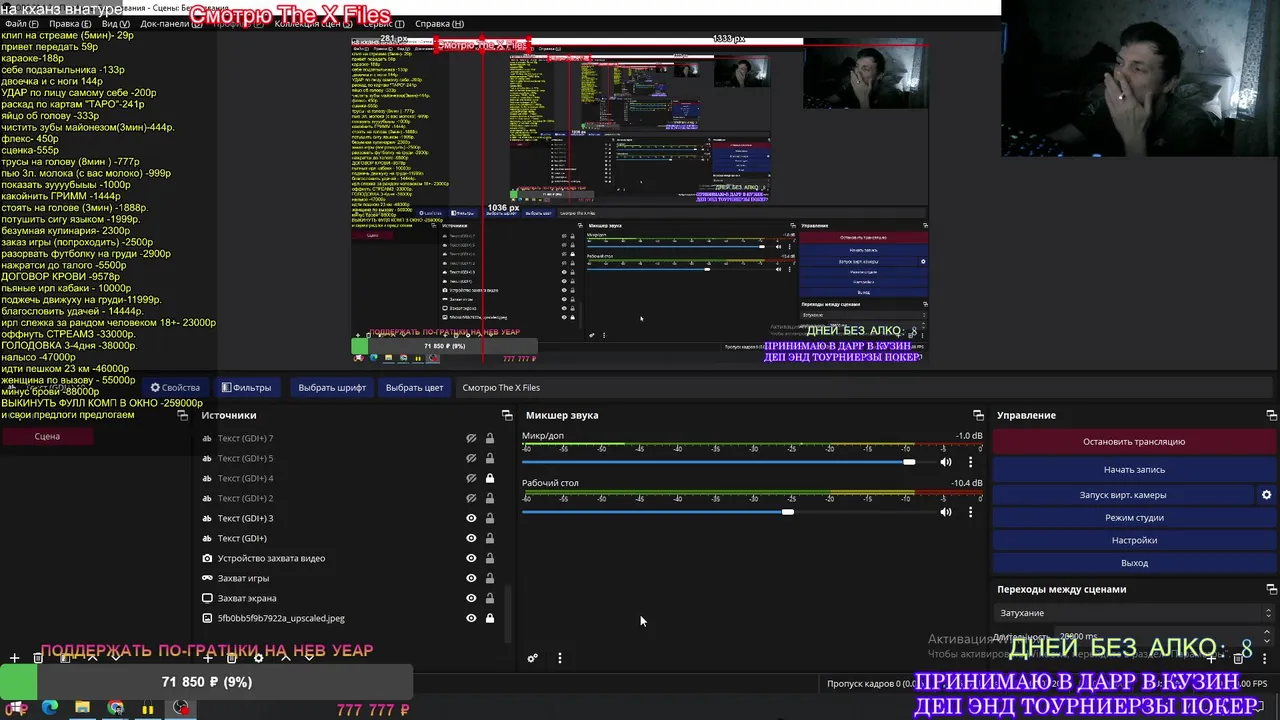This screenshot has width=1280, height=720.
Task: Open the virtual camera settings gear
Action: (x=1266, y=495)
